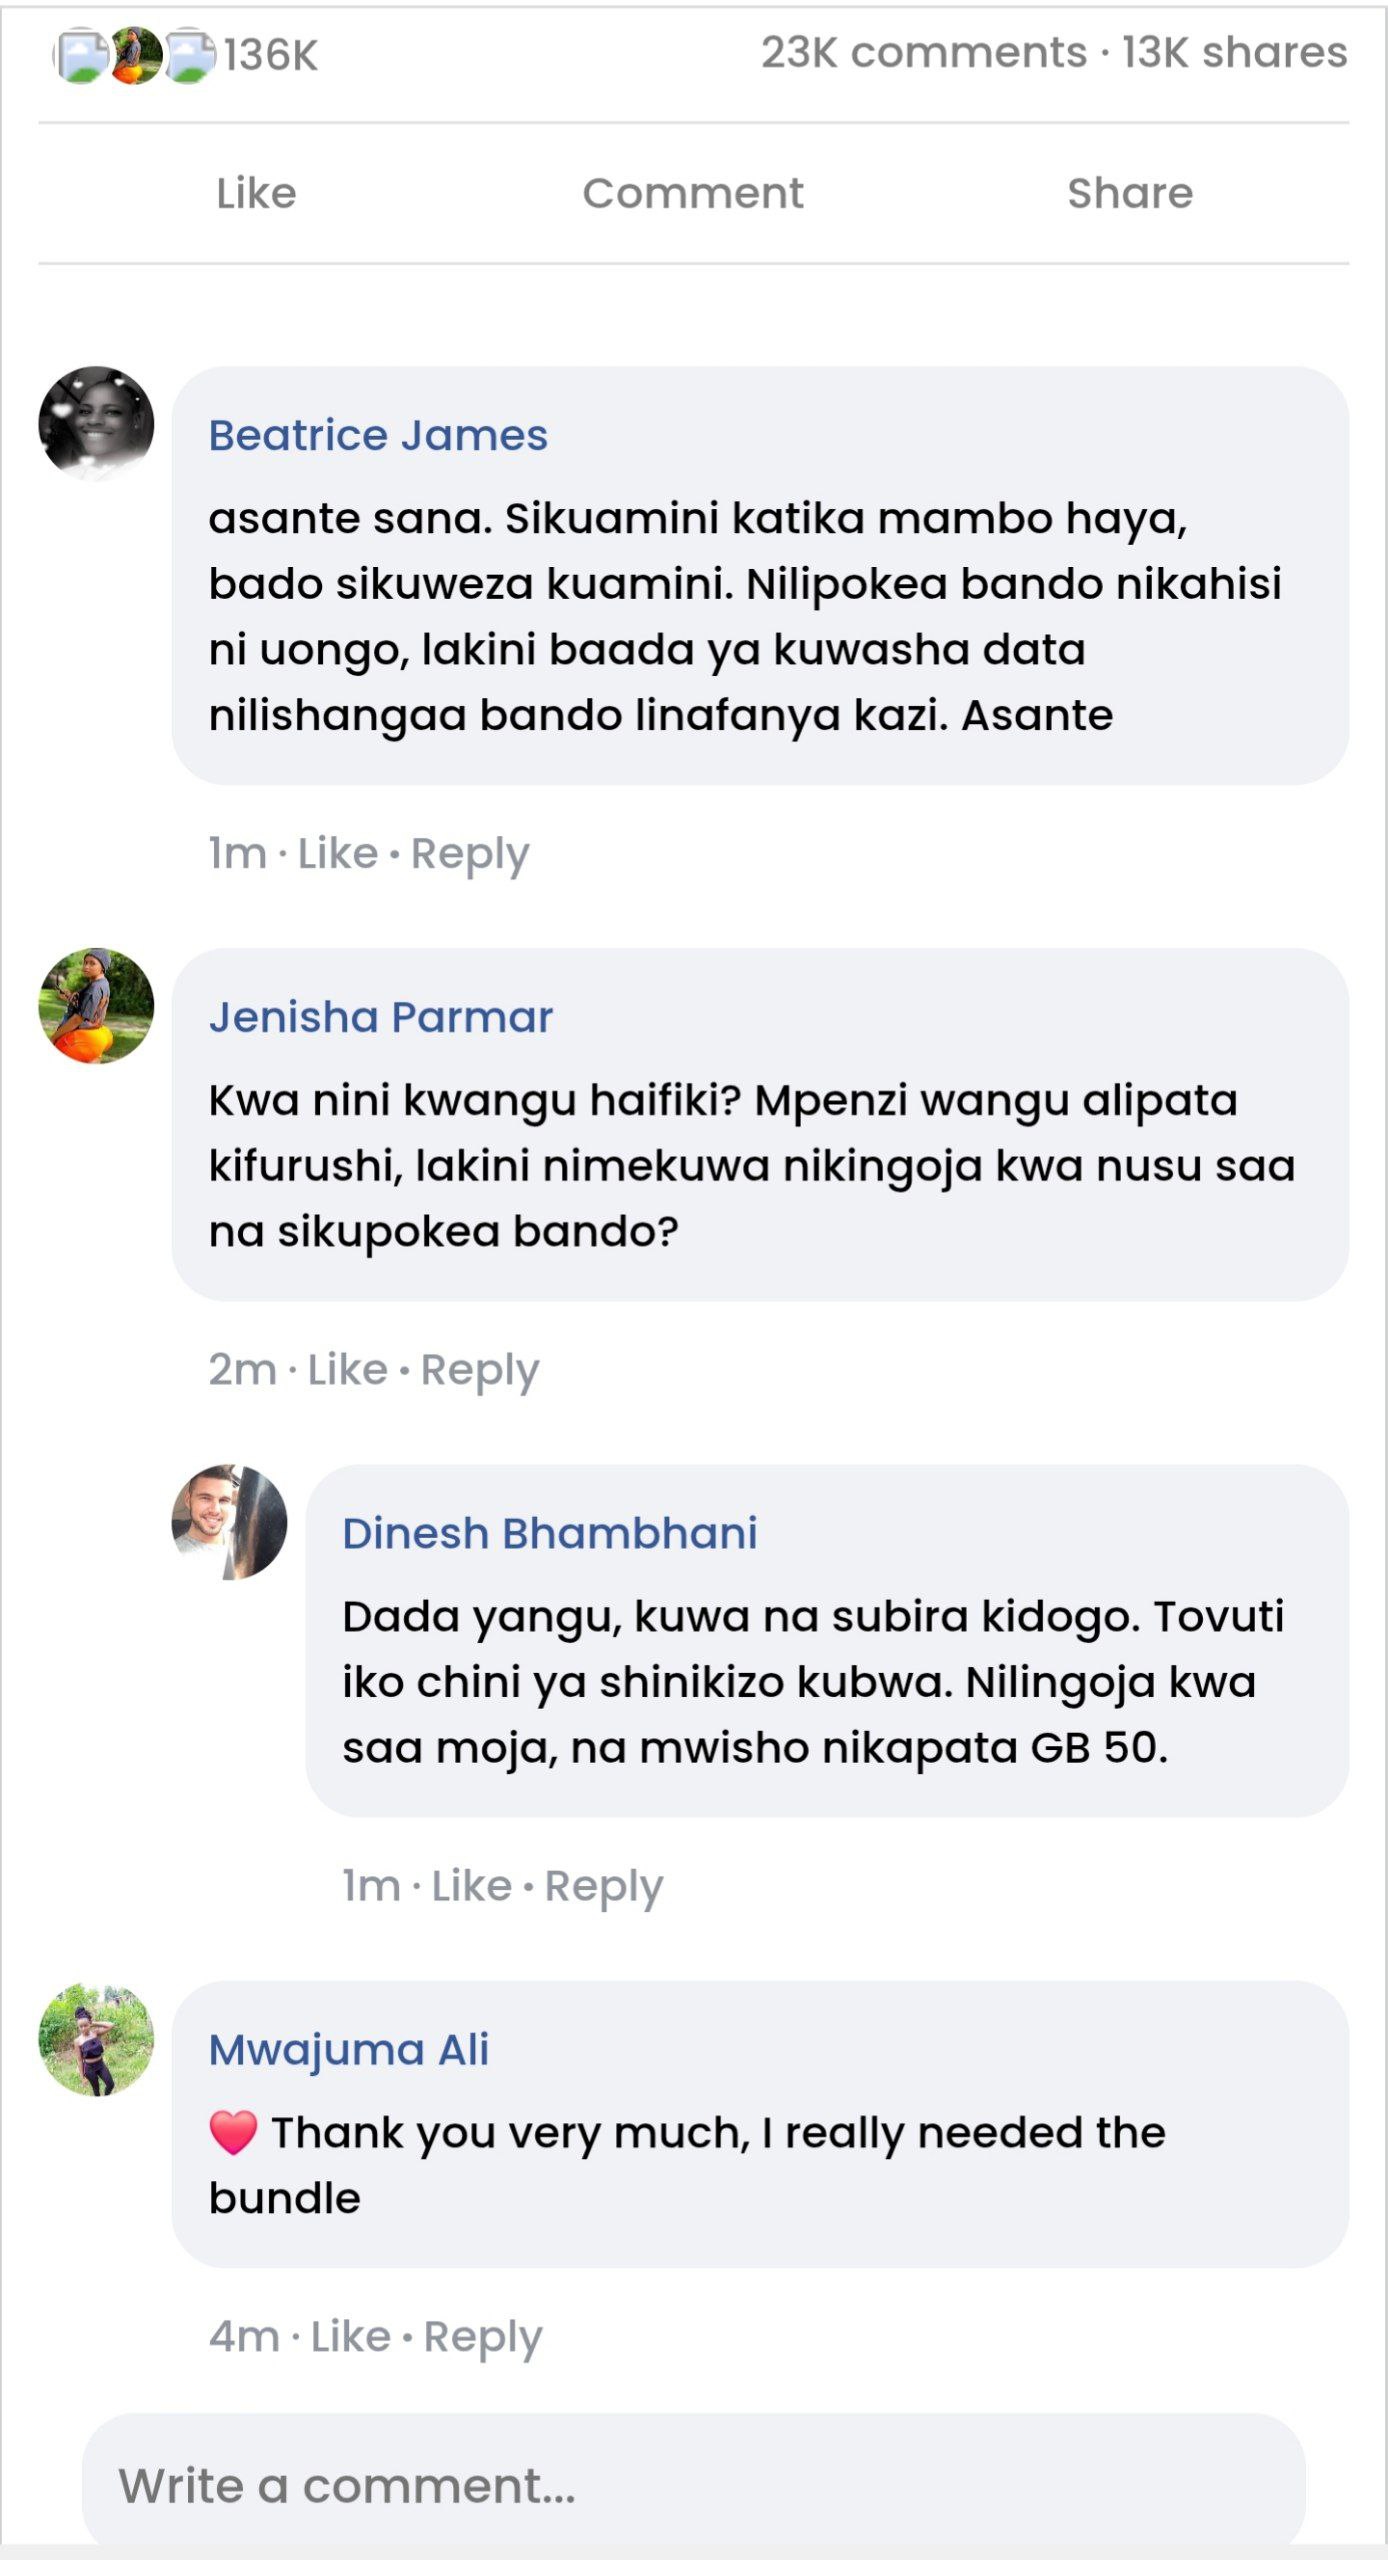Image resolution: width=1388 pixels, height=2560 pixels.
Task: Open Jenisha Parmar's profile picture
Action: pyautogui.click(x=96, y=1005)
